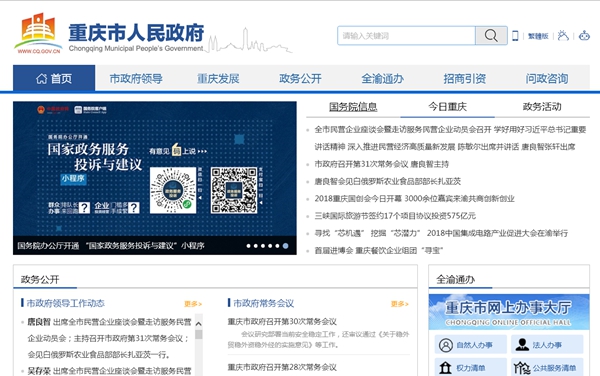Select the first carousel dot indicator
The width and height of the screenshot is (600, 376).
click(248, 246)
